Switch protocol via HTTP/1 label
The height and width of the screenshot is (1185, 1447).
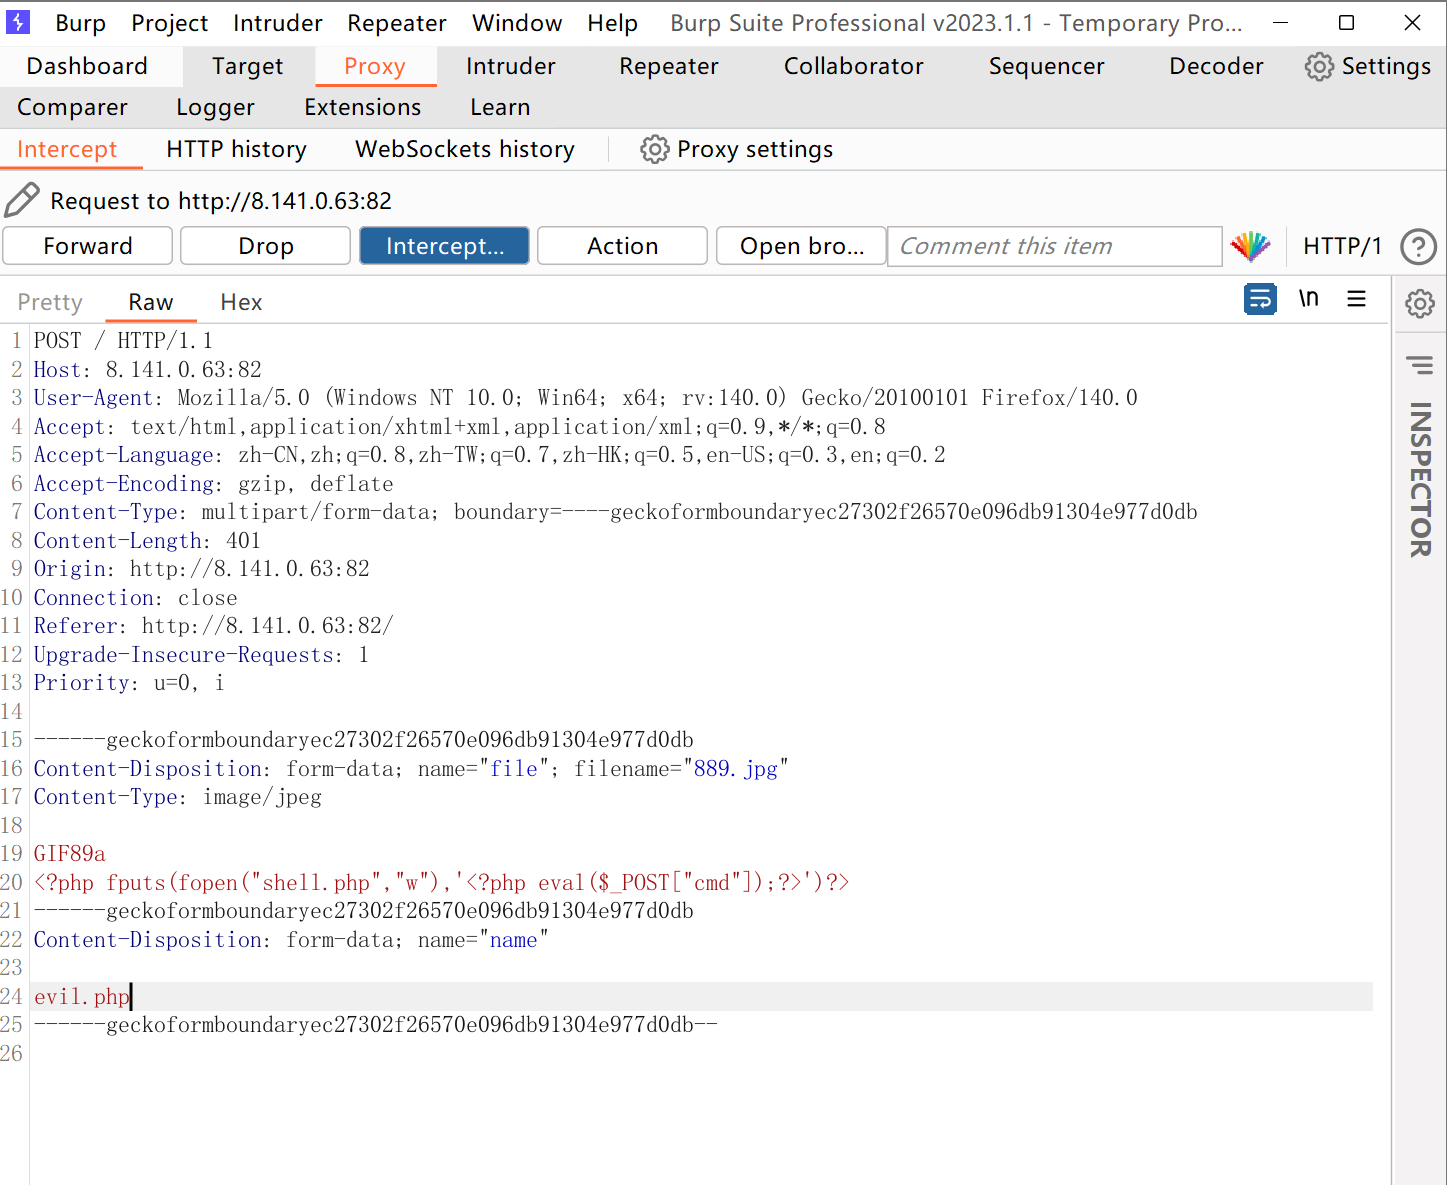[x=1342, y=246]
